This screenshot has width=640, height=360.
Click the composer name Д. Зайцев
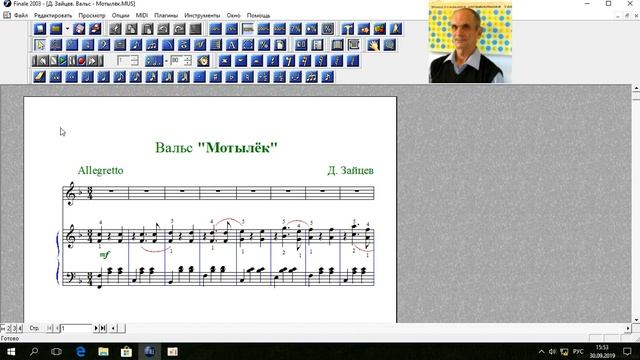click(x=351, y=170)
